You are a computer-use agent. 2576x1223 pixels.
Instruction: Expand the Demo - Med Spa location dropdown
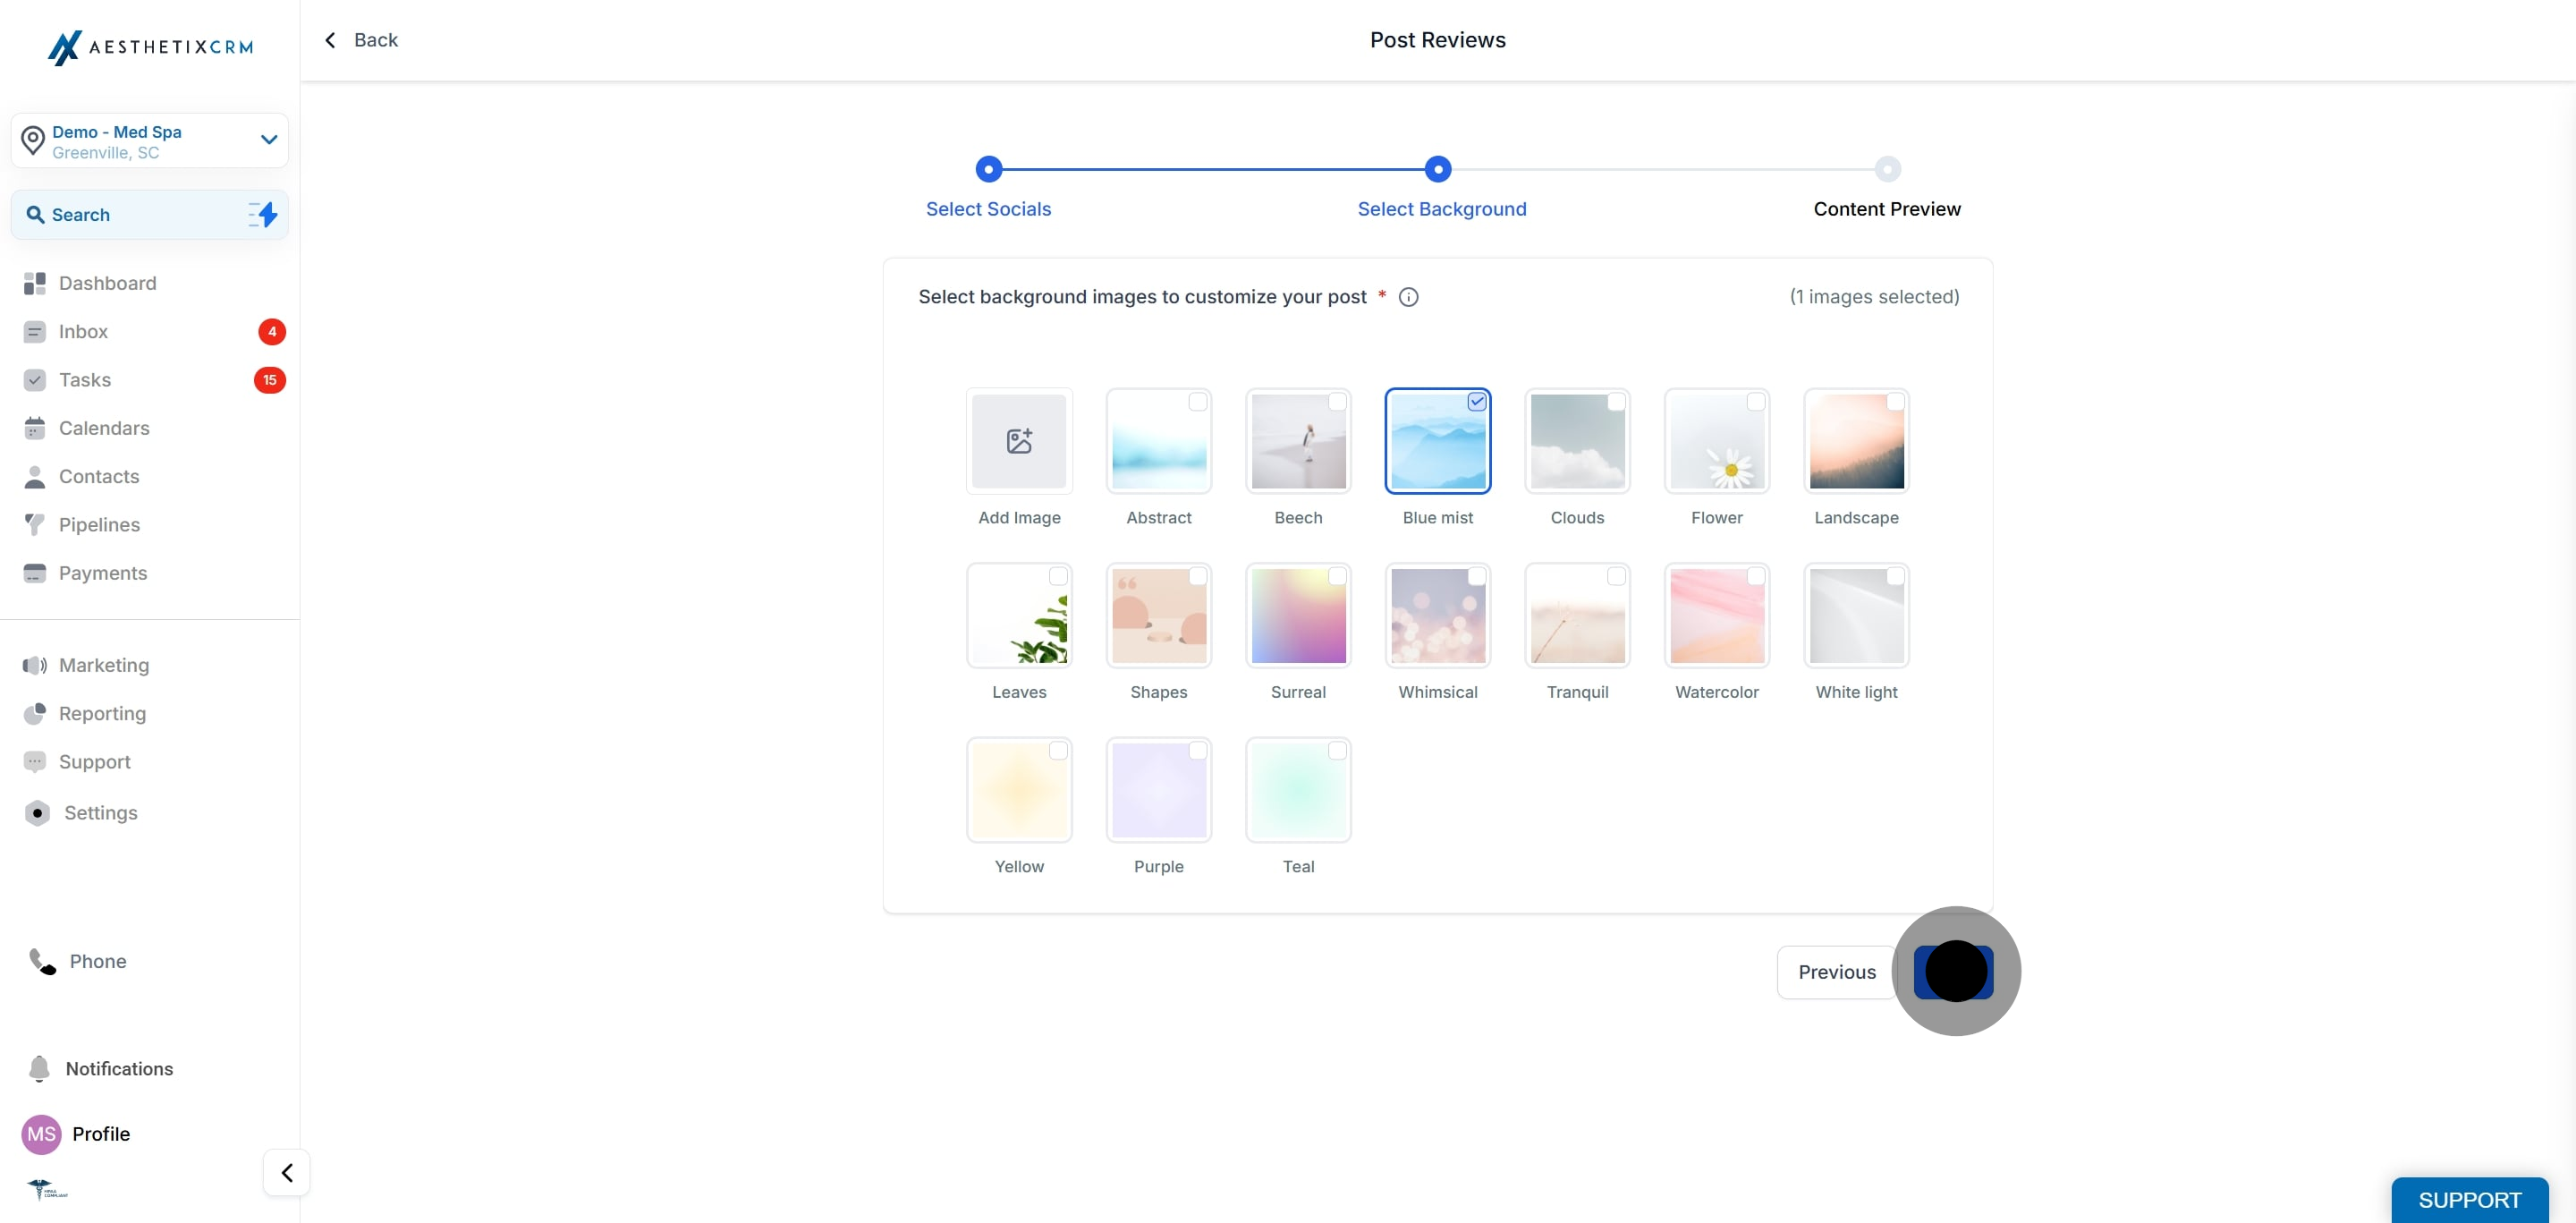tap(150, 141)
